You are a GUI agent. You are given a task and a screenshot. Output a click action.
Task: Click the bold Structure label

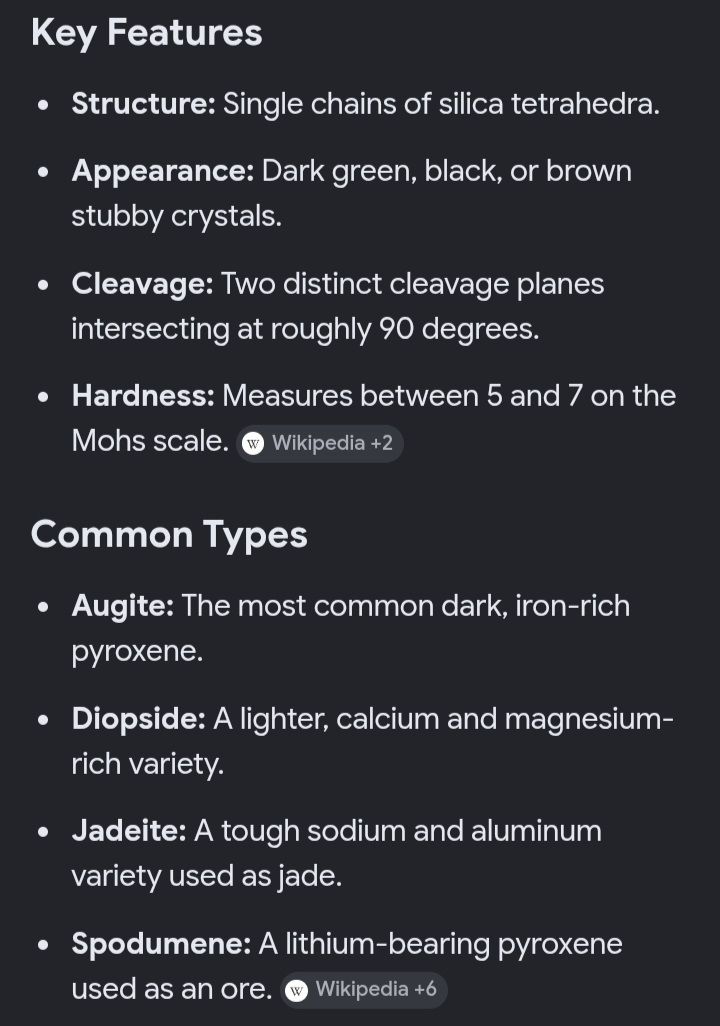pyautogui.click(x=143, y=104)
